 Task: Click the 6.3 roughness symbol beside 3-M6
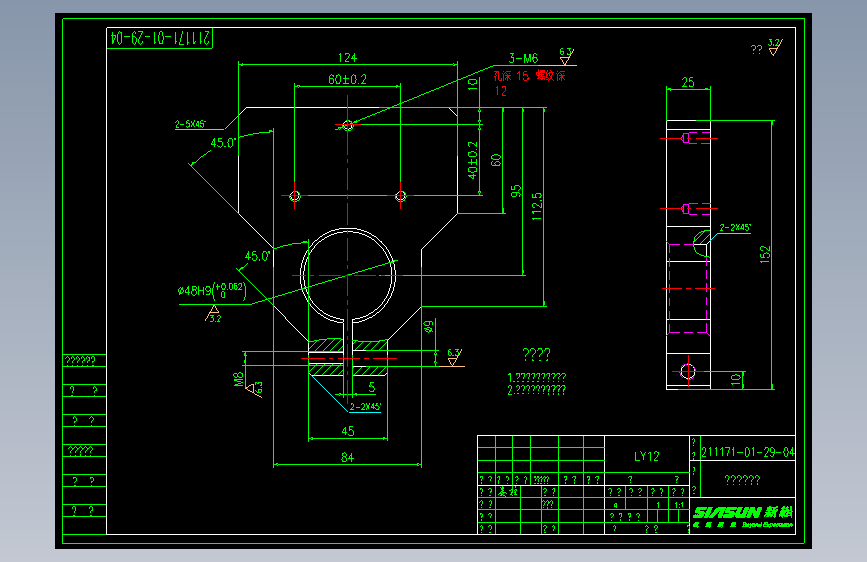coord(566,56)
